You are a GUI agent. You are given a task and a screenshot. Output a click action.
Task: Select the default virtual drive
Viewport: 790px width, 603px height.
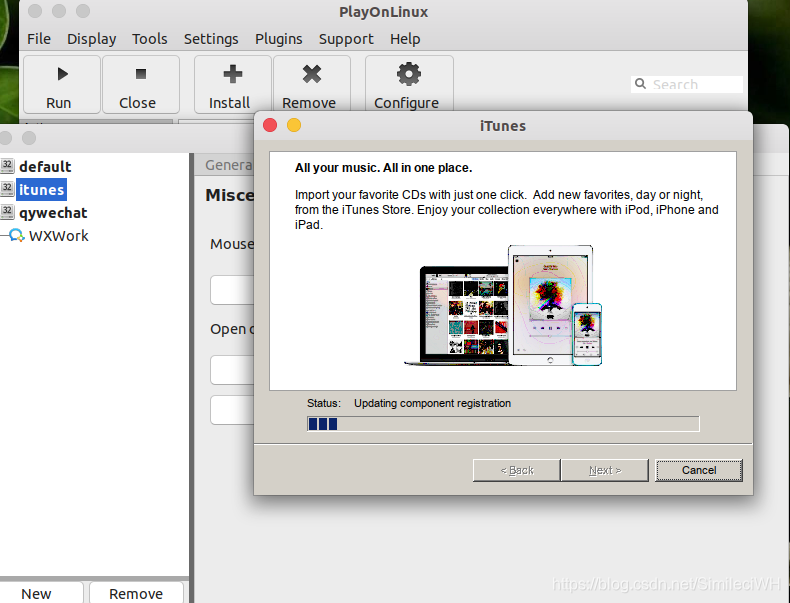pos(45,166)
